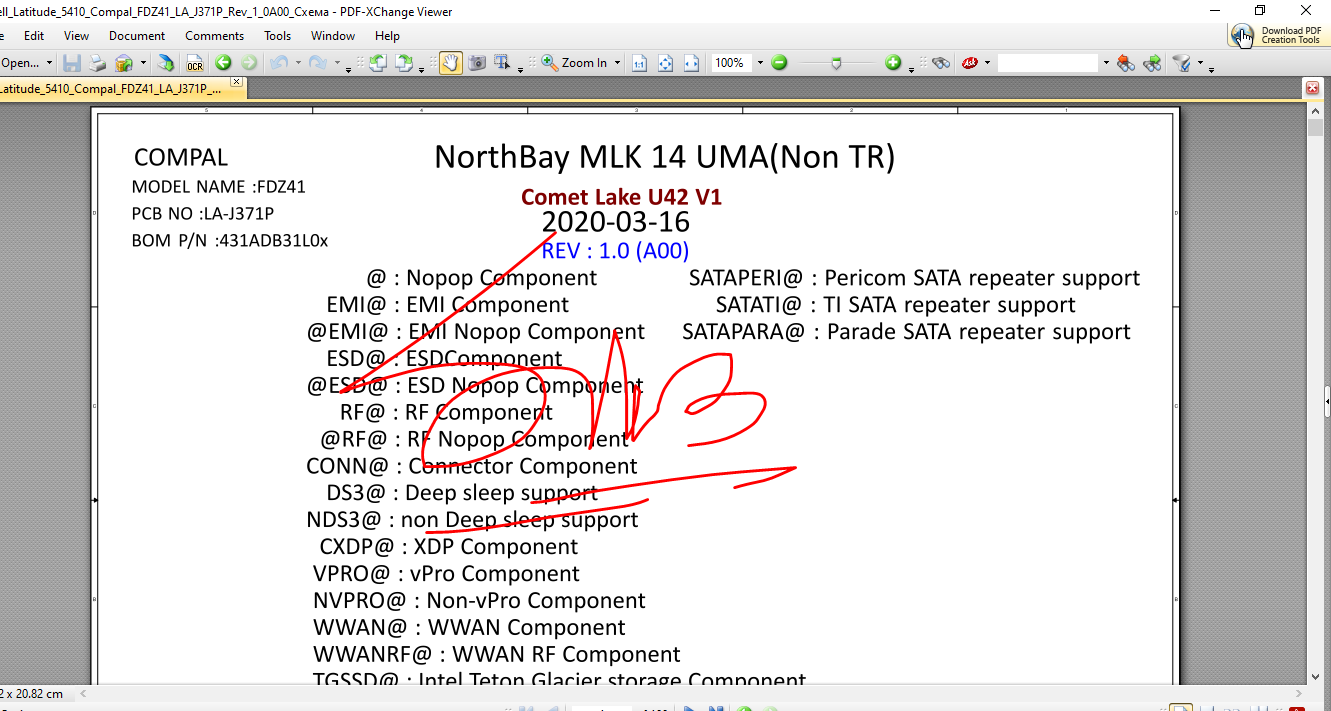Open the Tools menu
This screenshot has height=711, width=1331.
278,35
